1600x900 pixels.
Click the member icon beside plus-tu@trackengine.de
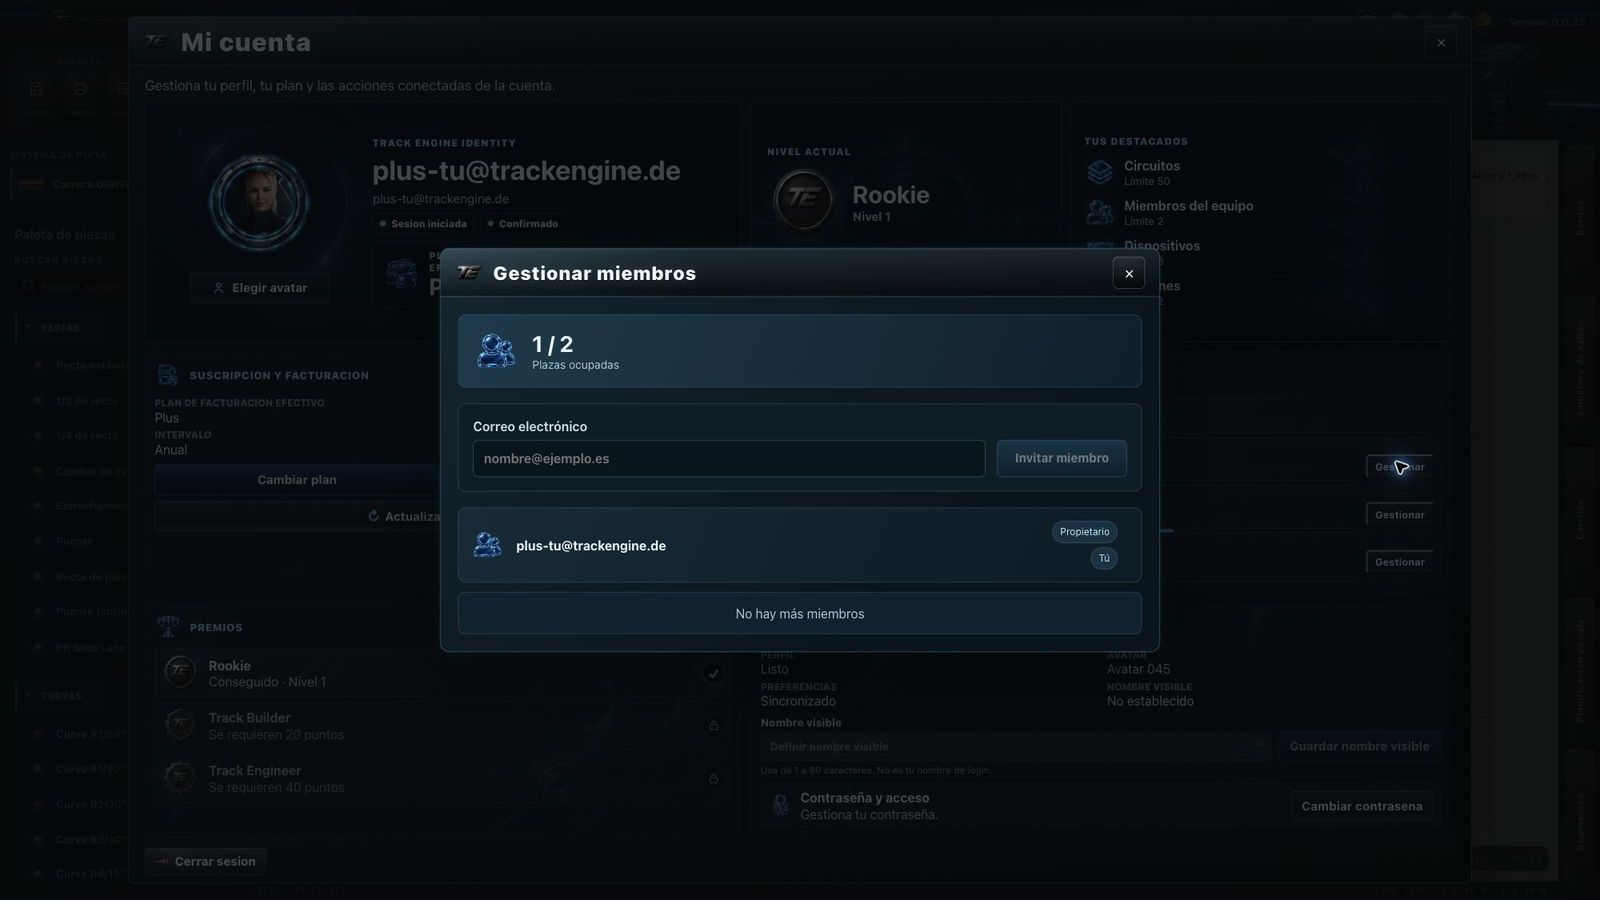coord(488,545)
